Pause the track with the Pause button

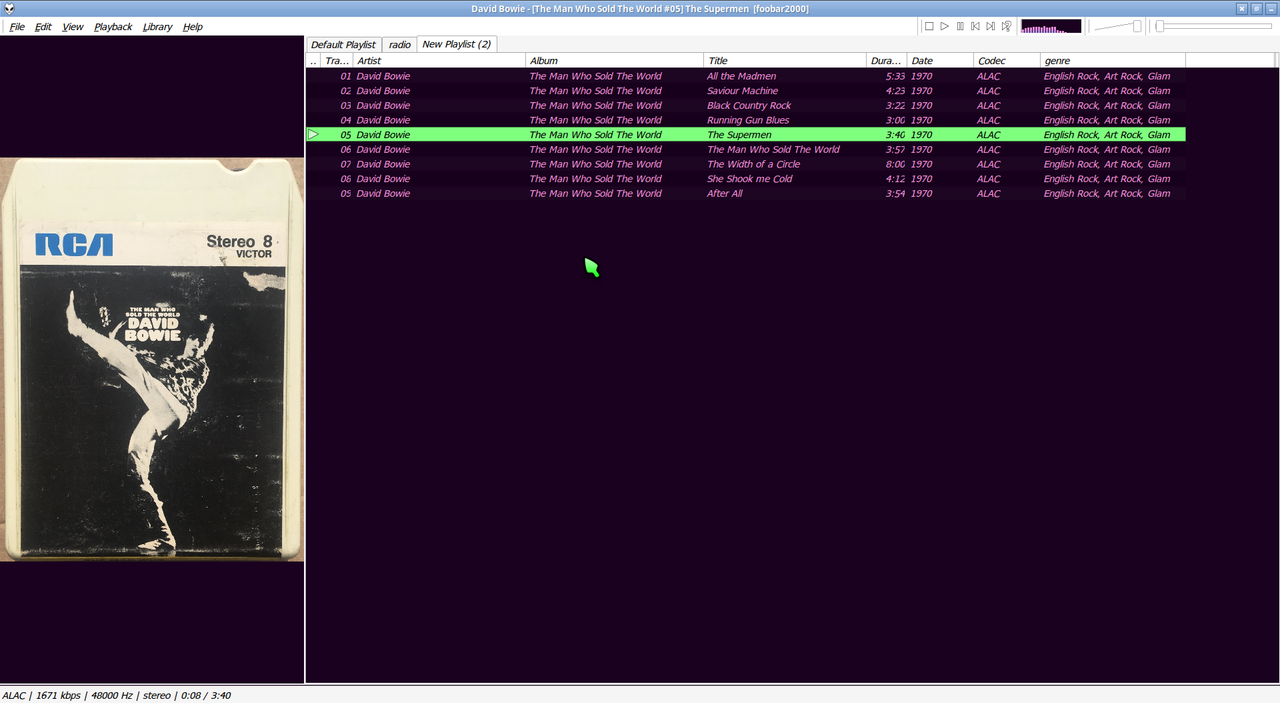[x=960, y=26]
